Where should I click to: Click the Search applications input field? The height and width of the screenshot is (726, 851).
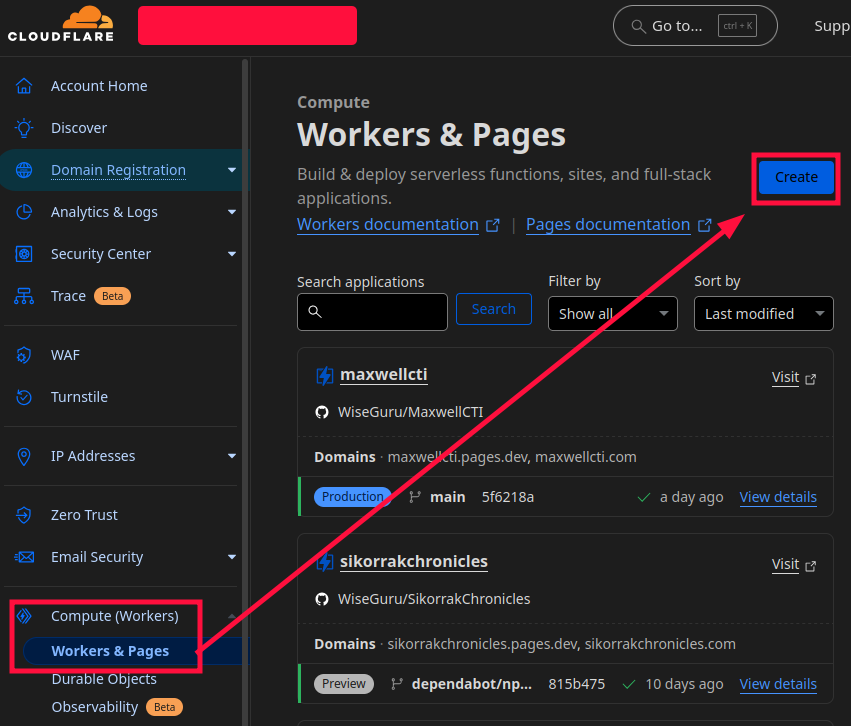click(x=372, y=313)
